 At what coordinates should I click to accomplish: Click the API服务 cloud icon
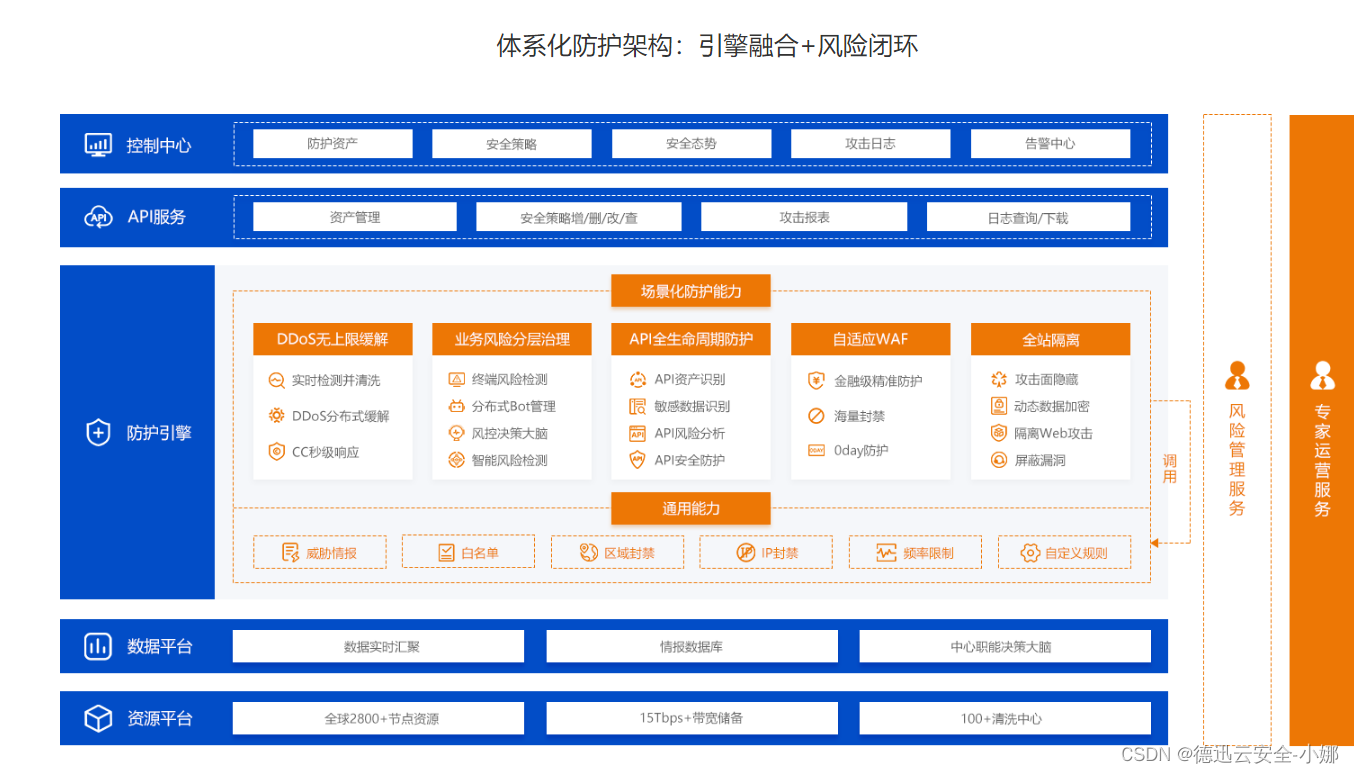pos(98,217)
